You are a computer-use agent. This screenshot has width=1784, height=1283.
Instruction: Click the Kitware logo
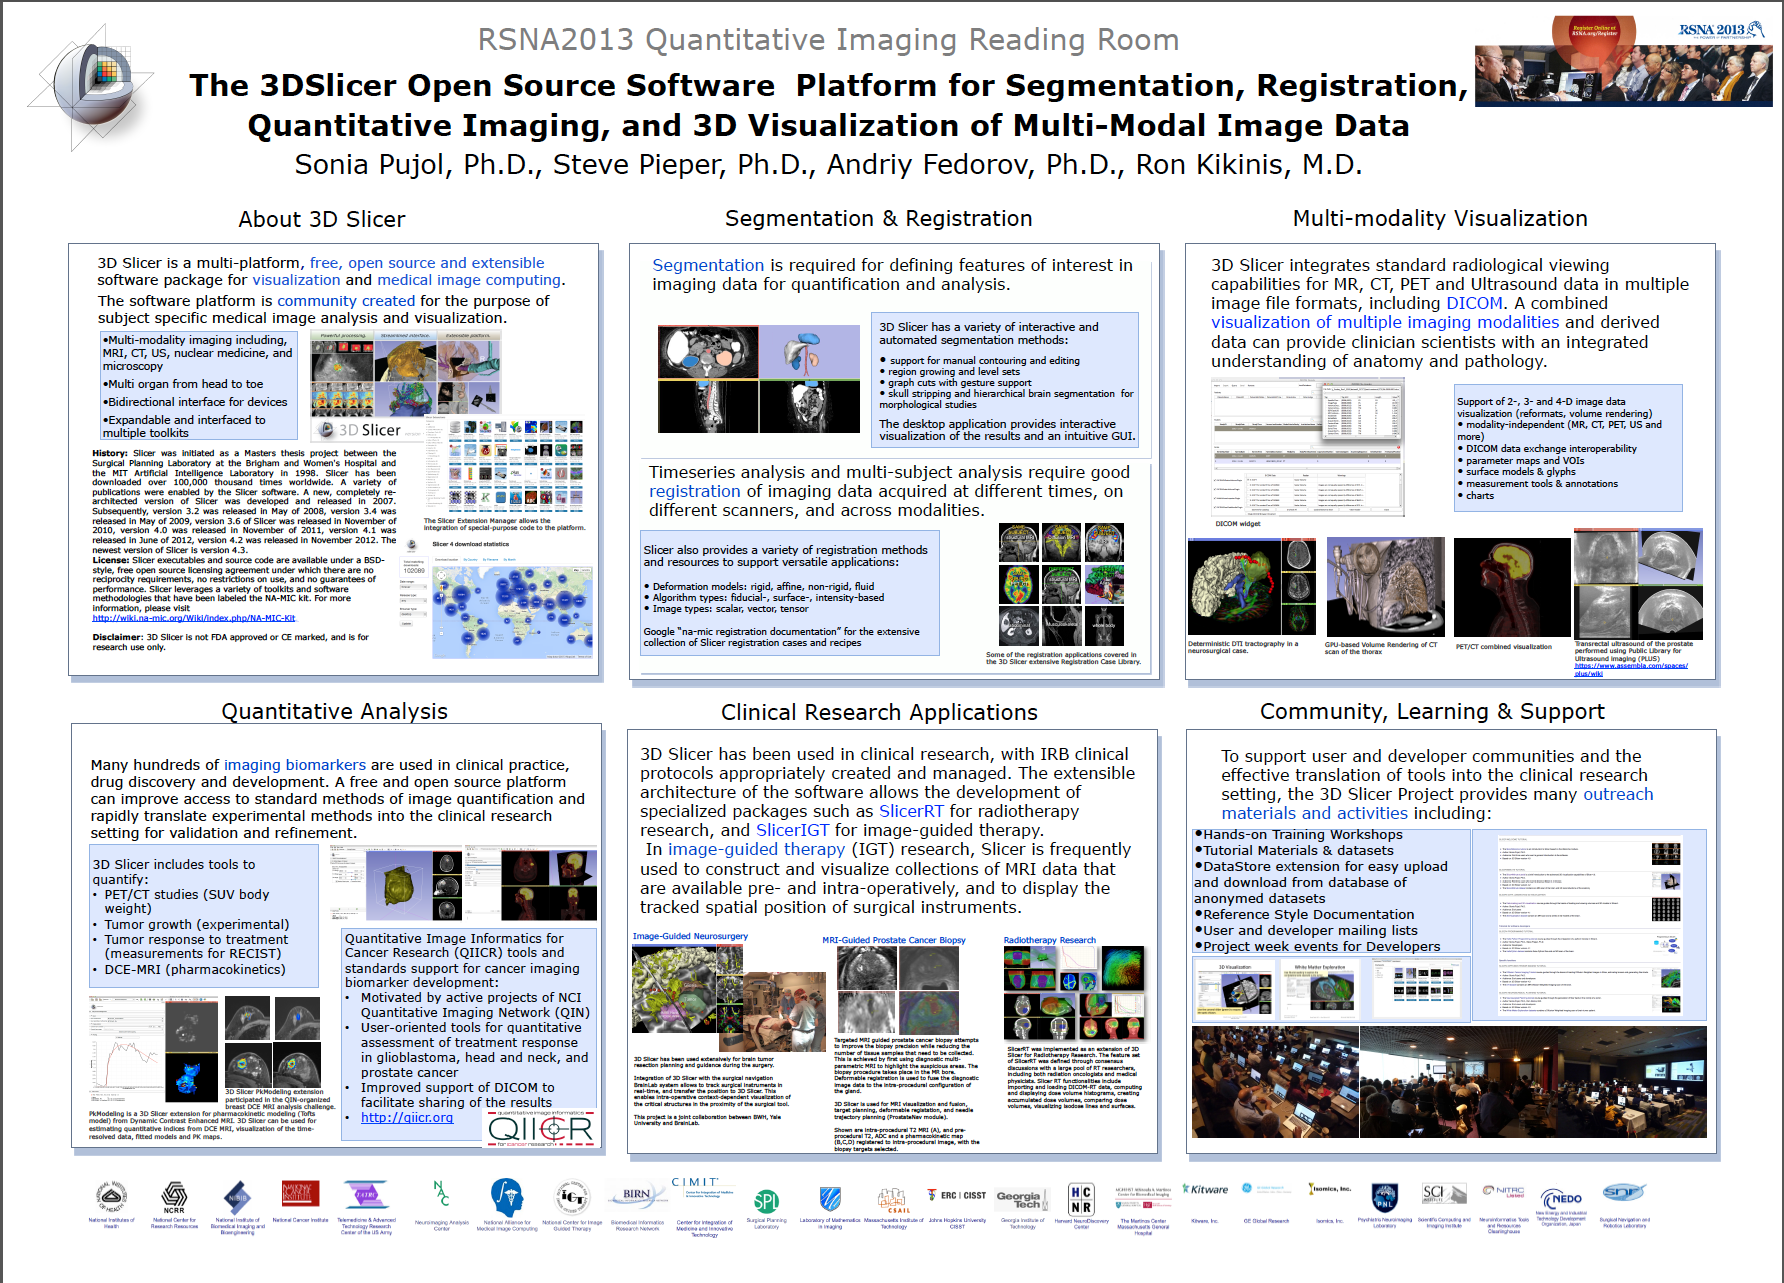1205,1190
